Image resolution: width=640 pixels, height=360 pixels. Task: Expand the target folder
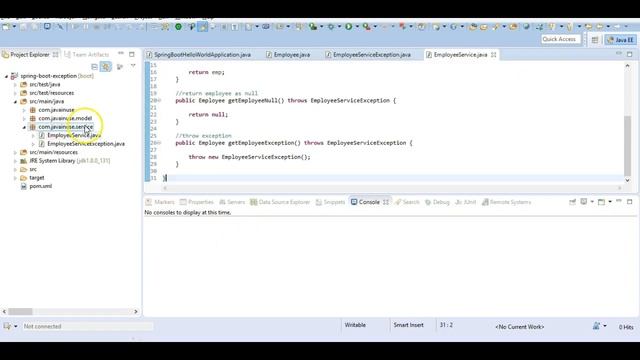coord(15,178)
